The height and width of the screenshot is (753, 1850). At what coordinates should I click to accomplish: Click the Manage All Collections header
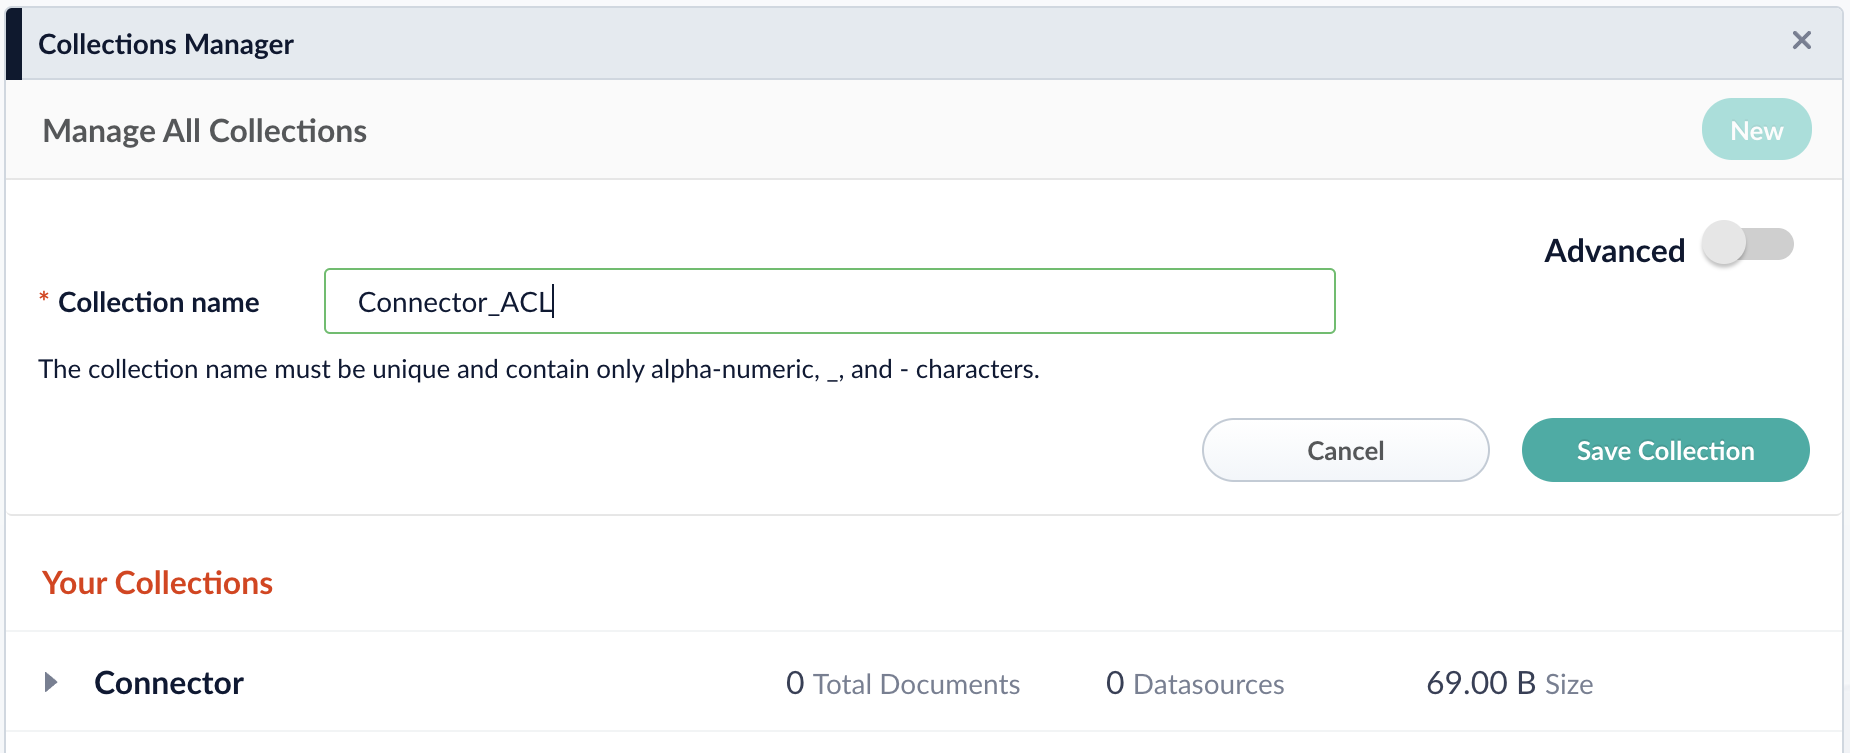tap(205, 131)
